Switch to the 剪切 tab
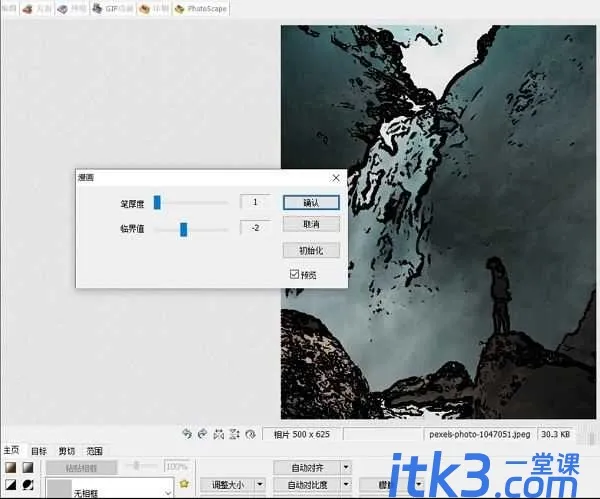This screenshot has height=499, width=600. (67, 451)
